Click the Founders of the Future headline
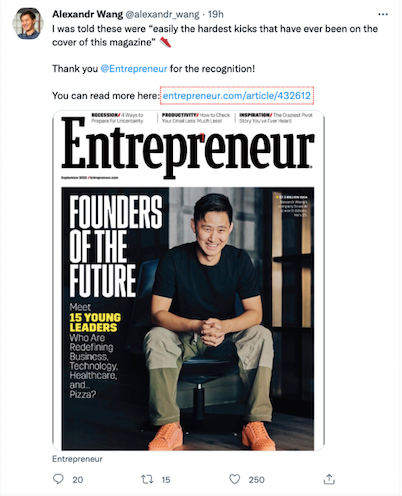 click(x=116, y=246)
